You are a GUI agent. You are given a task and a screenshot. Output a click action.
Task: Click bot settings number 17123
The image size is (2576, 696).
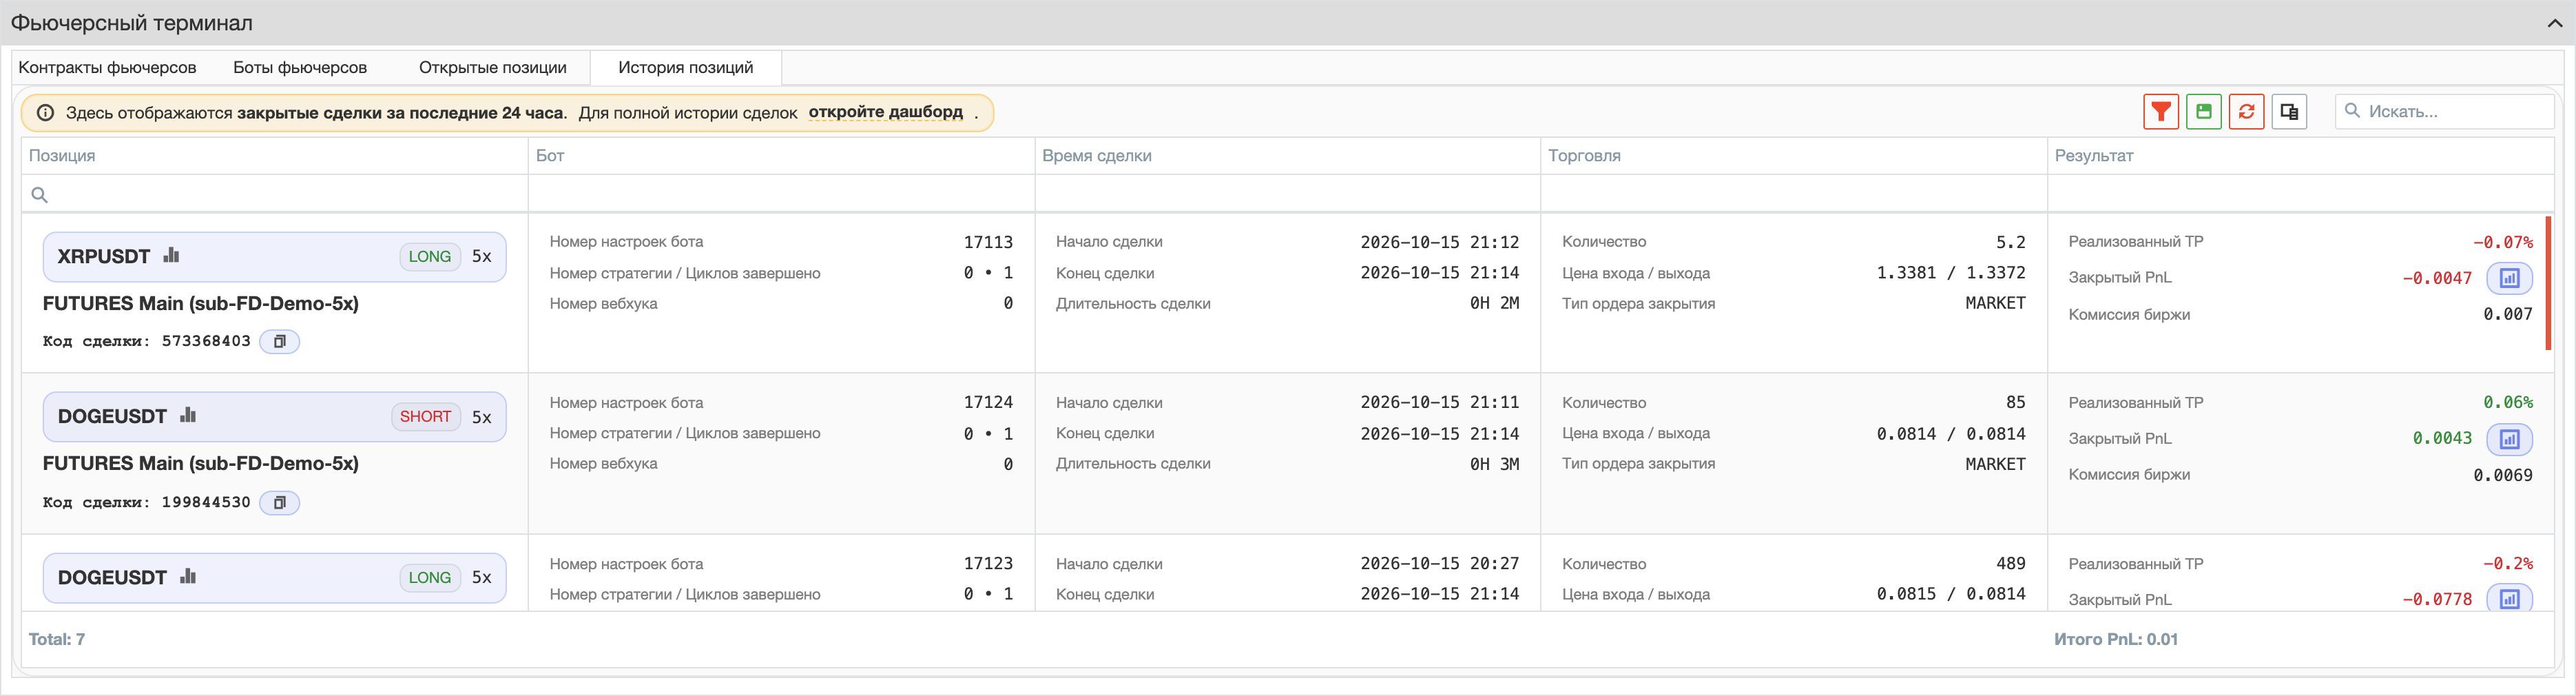tap(988, 563)
